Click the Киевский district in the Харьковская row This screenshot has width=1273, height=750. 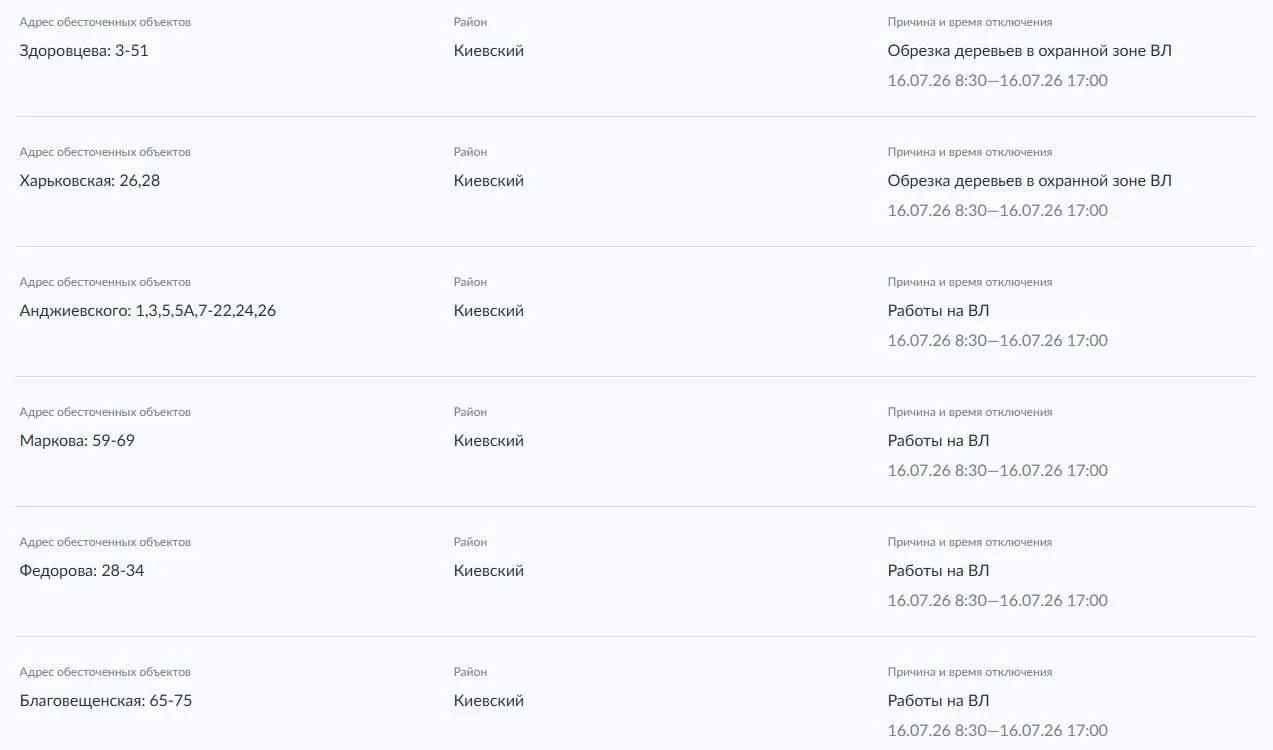pos(489,181)
